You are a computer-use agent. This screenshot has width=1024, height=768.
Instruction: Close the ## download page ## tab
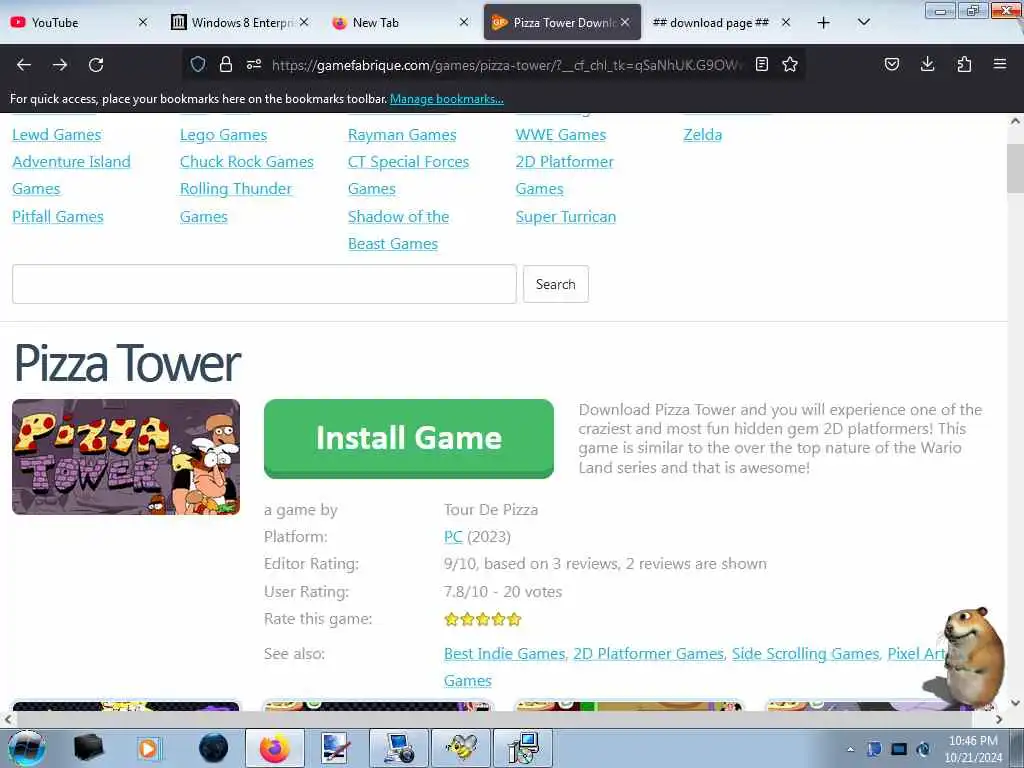pos(786,22)
